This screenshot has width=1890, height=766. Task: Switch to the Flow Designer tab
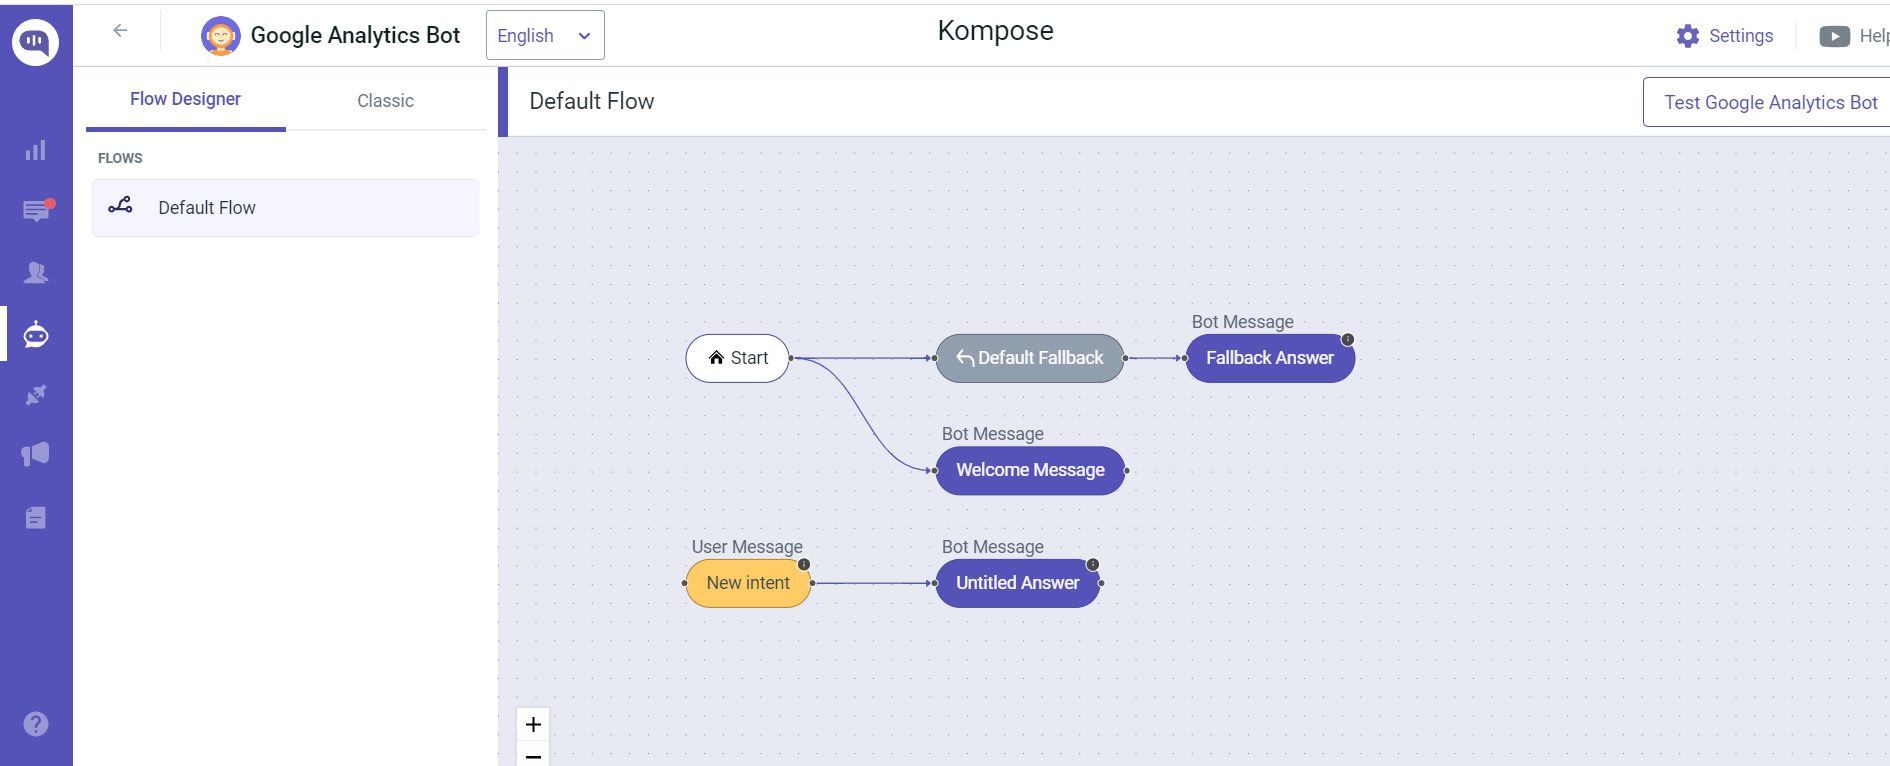click(186, 99)
